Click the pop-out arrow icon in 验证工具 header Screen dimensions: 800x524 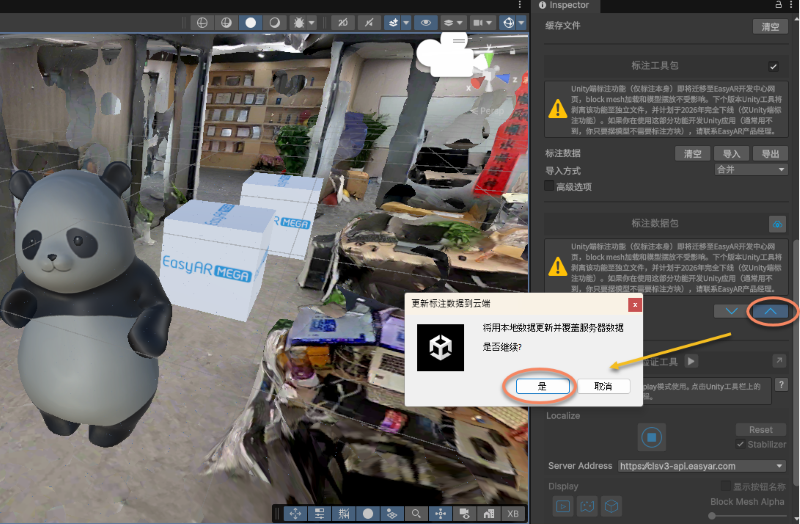click(779, 361)
